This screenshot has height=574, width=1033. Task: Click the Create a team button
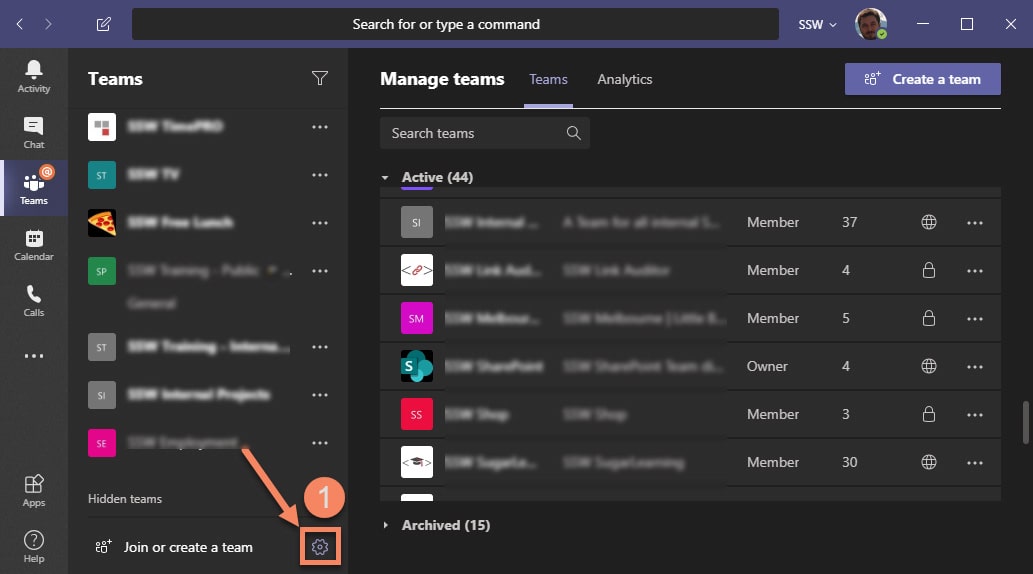(x=922, y=79)
